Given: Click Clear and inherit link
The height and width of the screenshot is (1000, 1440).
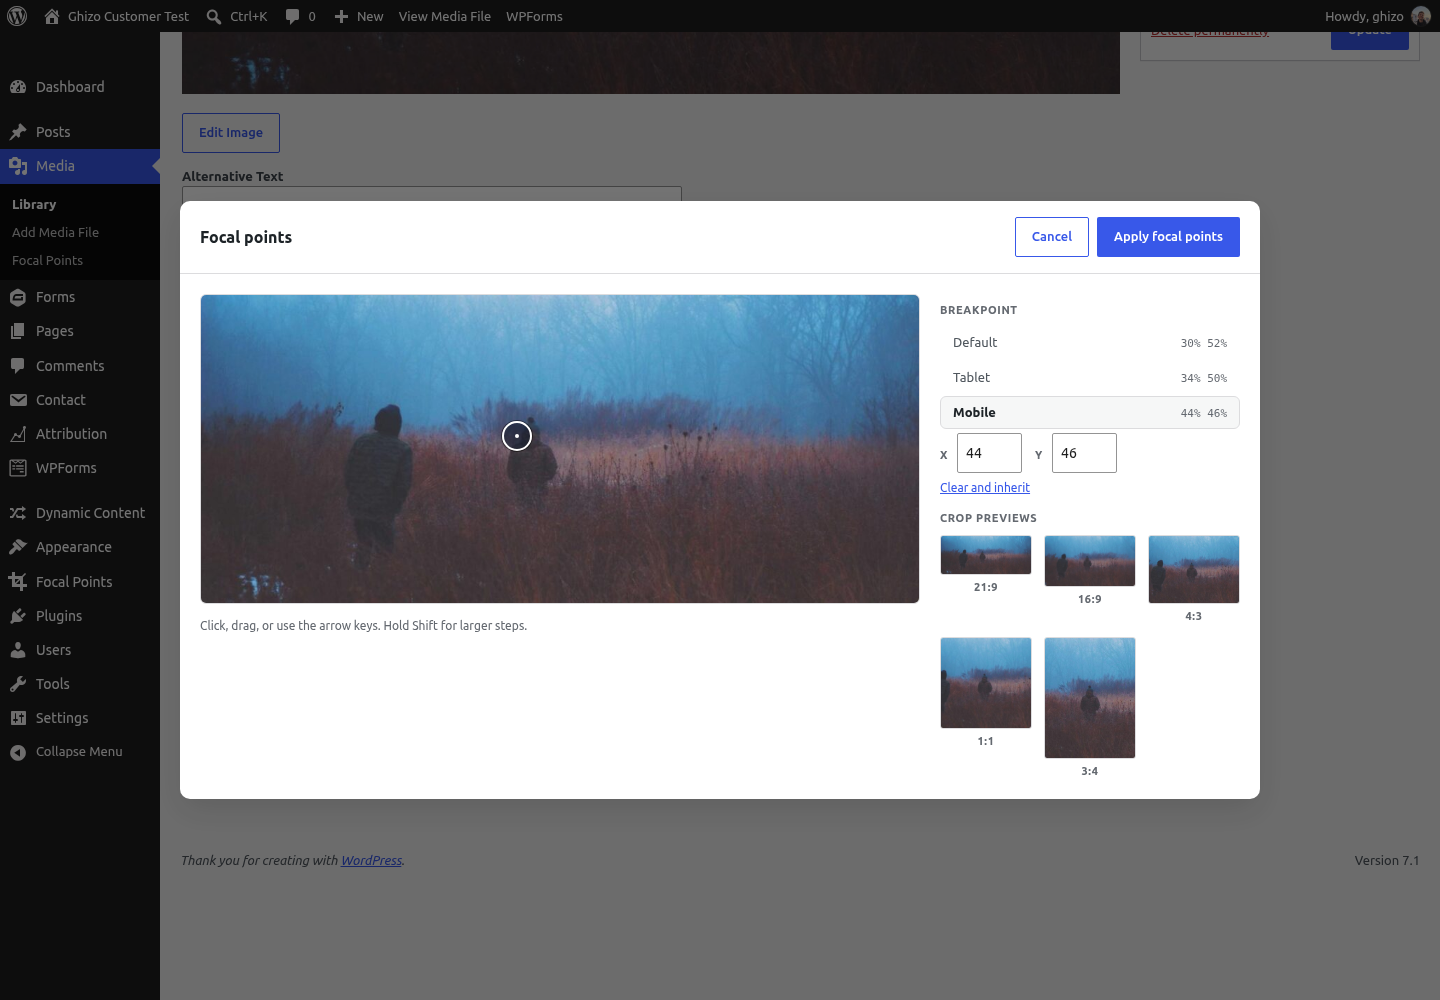Looking at the screenshot, I should click(x=985, y=488).
